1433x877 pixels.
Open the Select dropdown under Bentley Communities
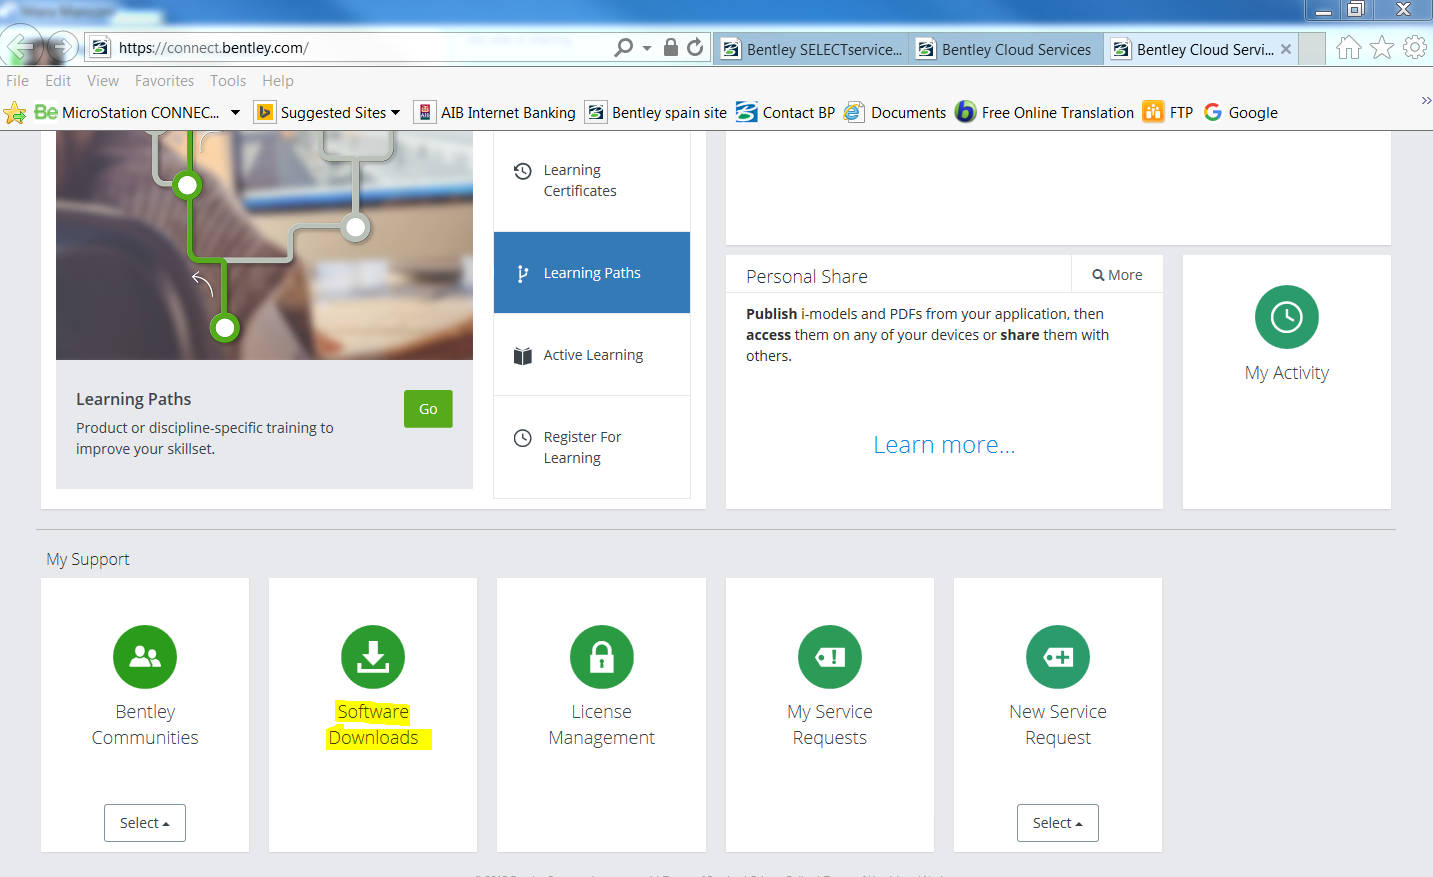coord(145,823)
